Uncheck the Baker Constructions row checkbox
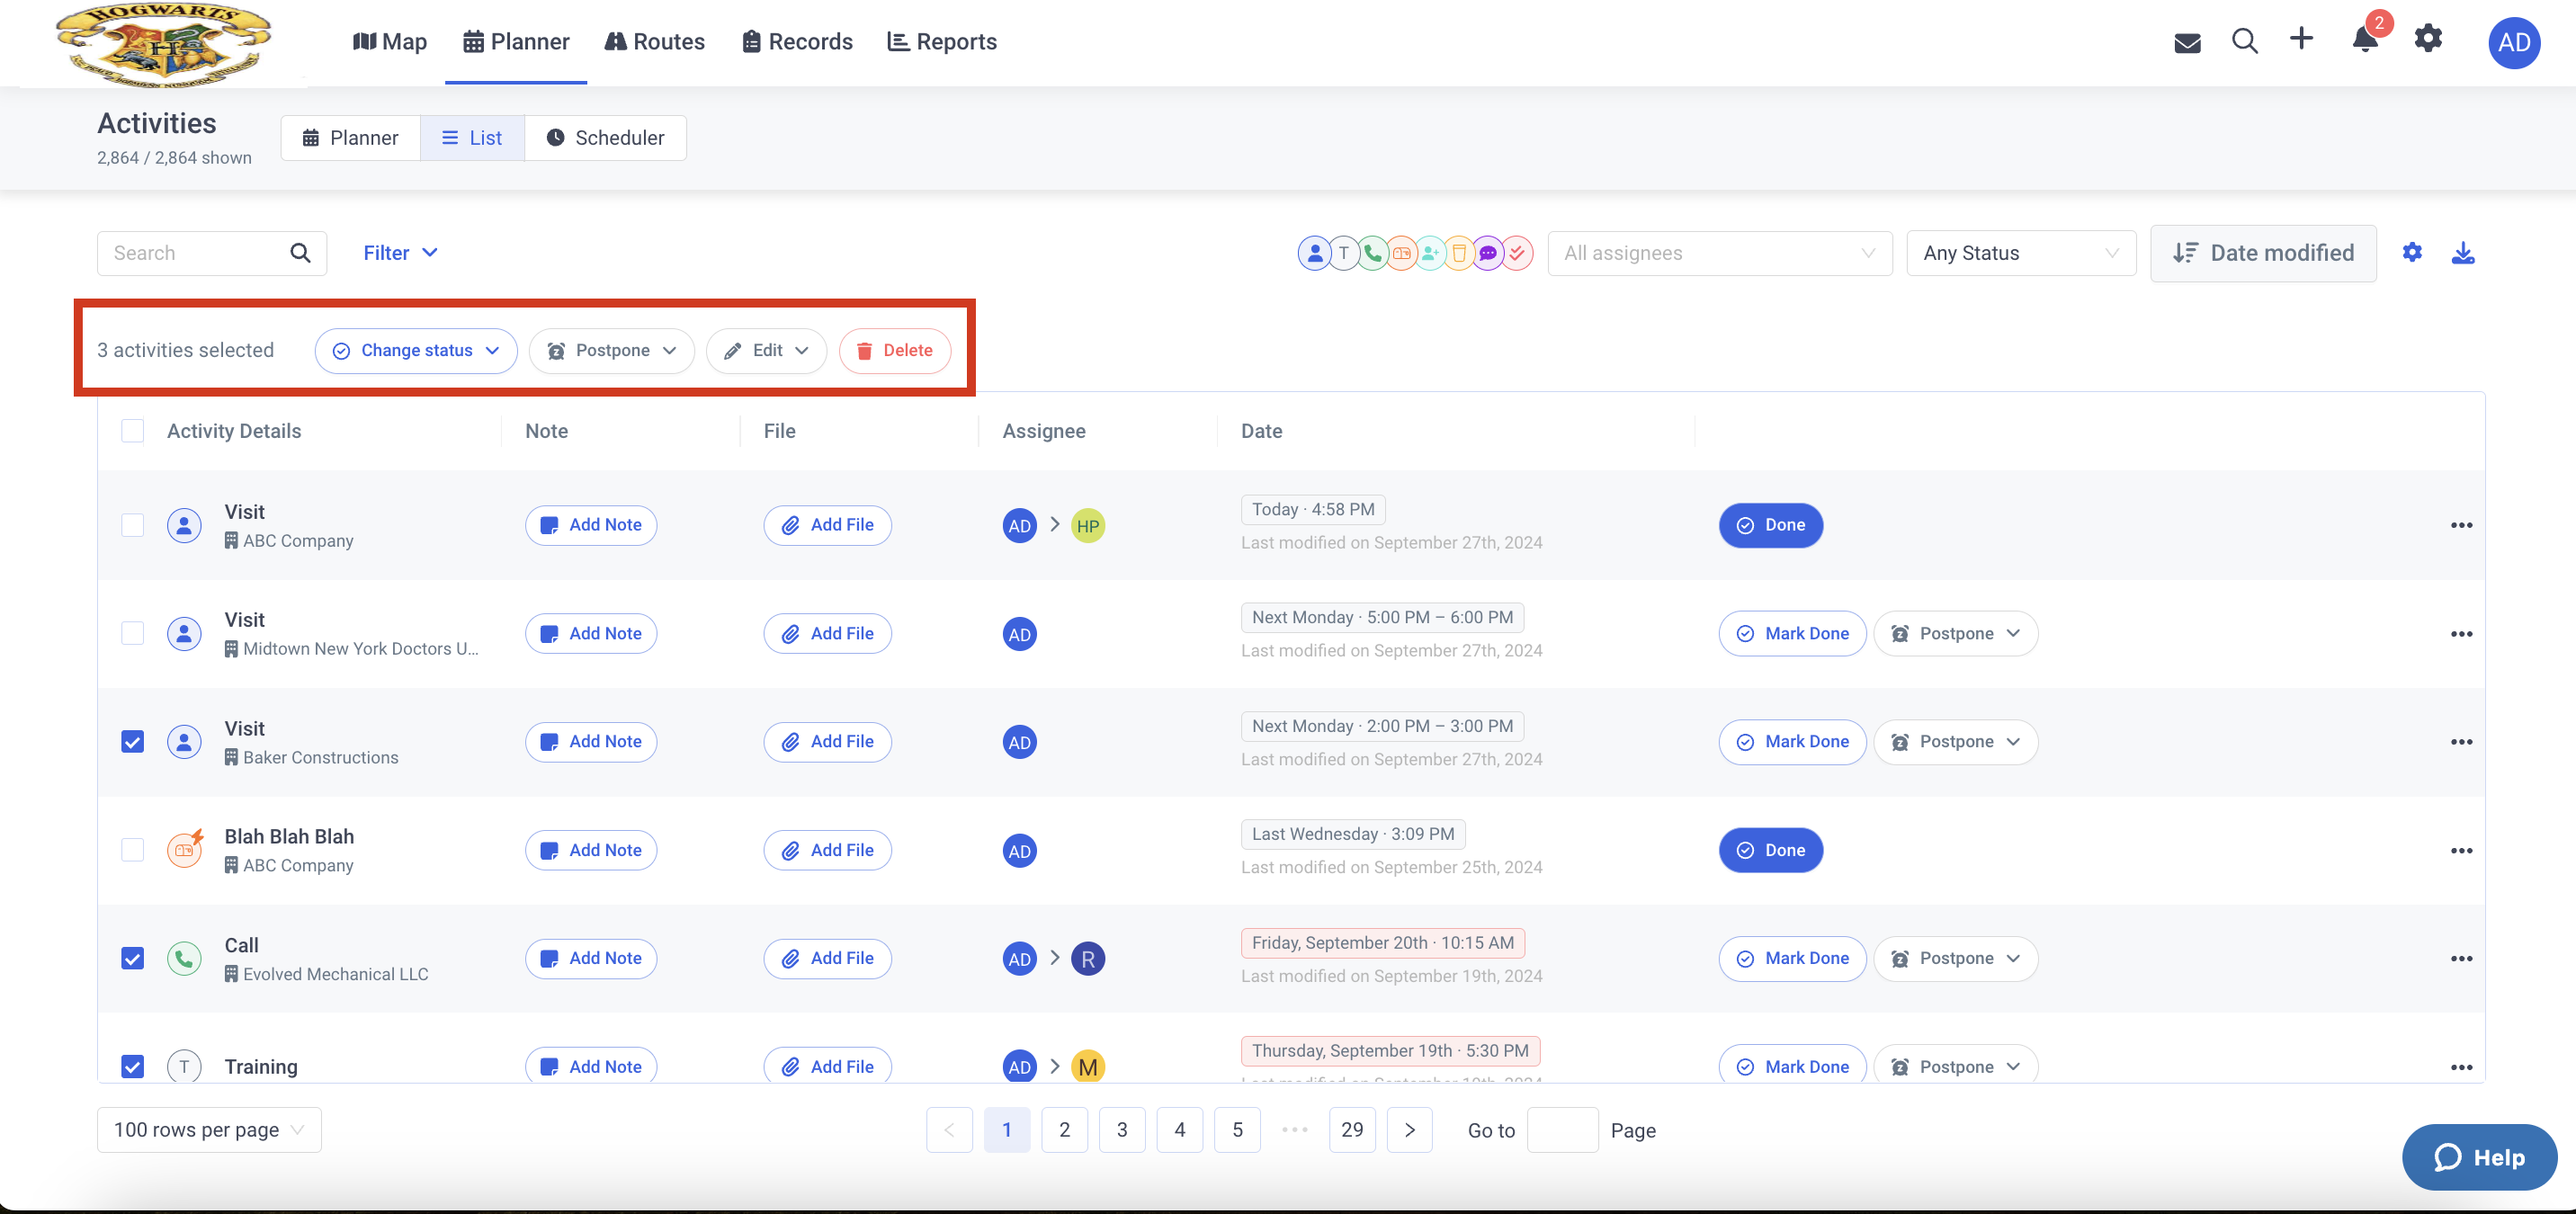 coord(132,742)
